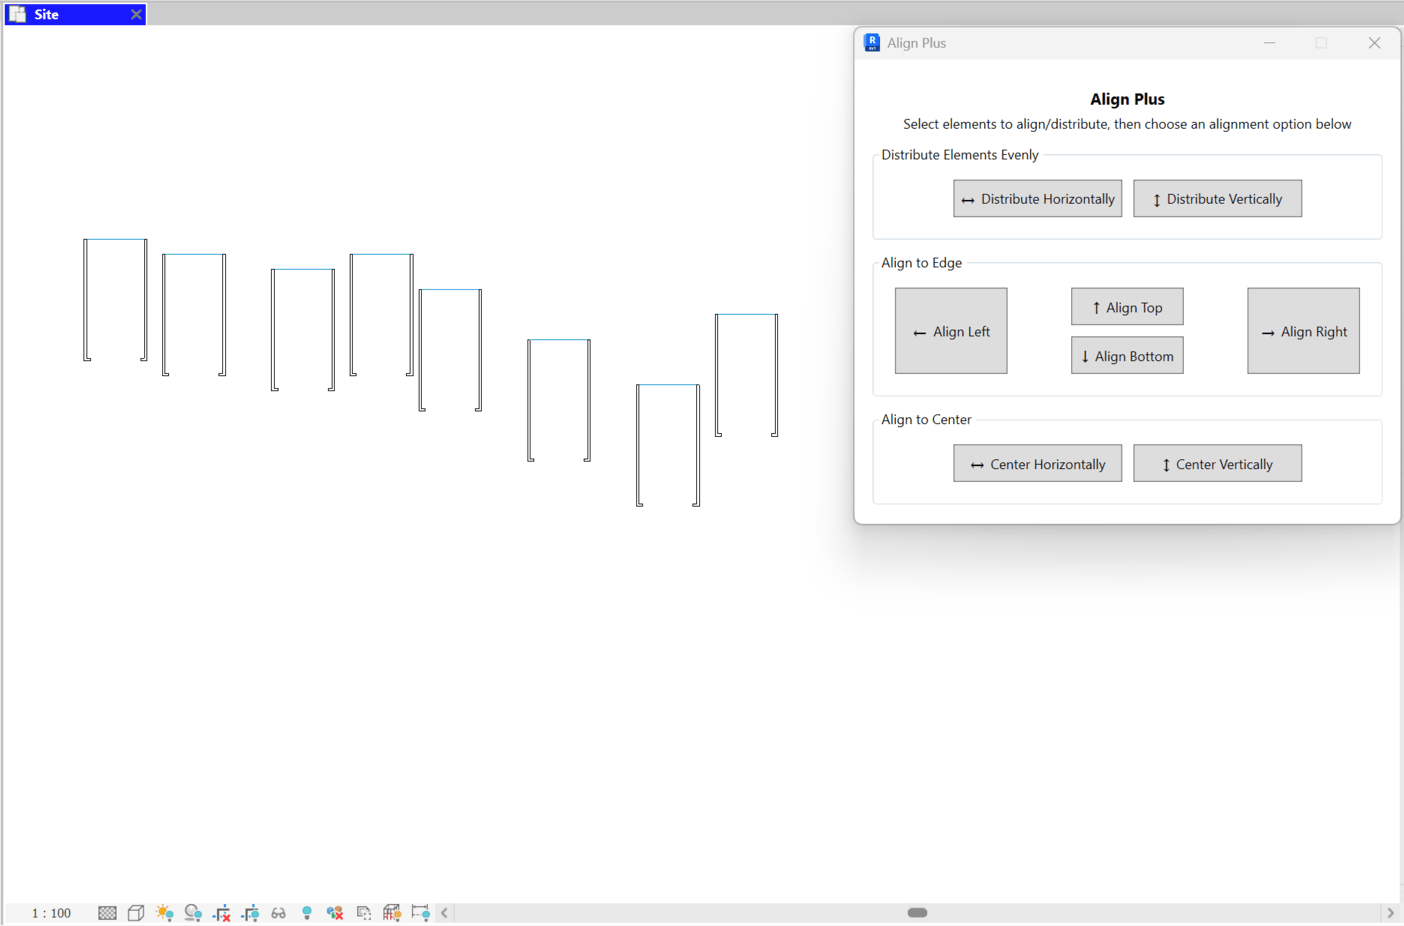Enable Temporary View Properties
The width and height of the screenshot is (1404, 926).
click(363, 912)
